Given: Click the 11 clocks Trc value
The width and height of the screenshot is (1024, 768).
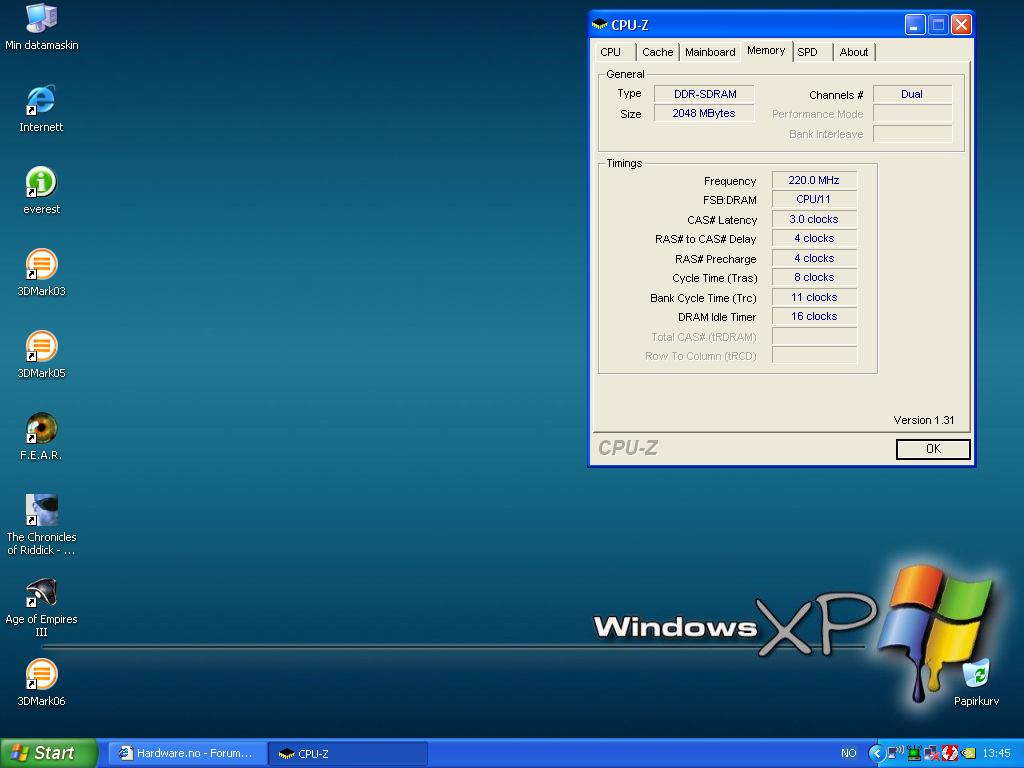Looking at the screenshot, I should (814, 297).
